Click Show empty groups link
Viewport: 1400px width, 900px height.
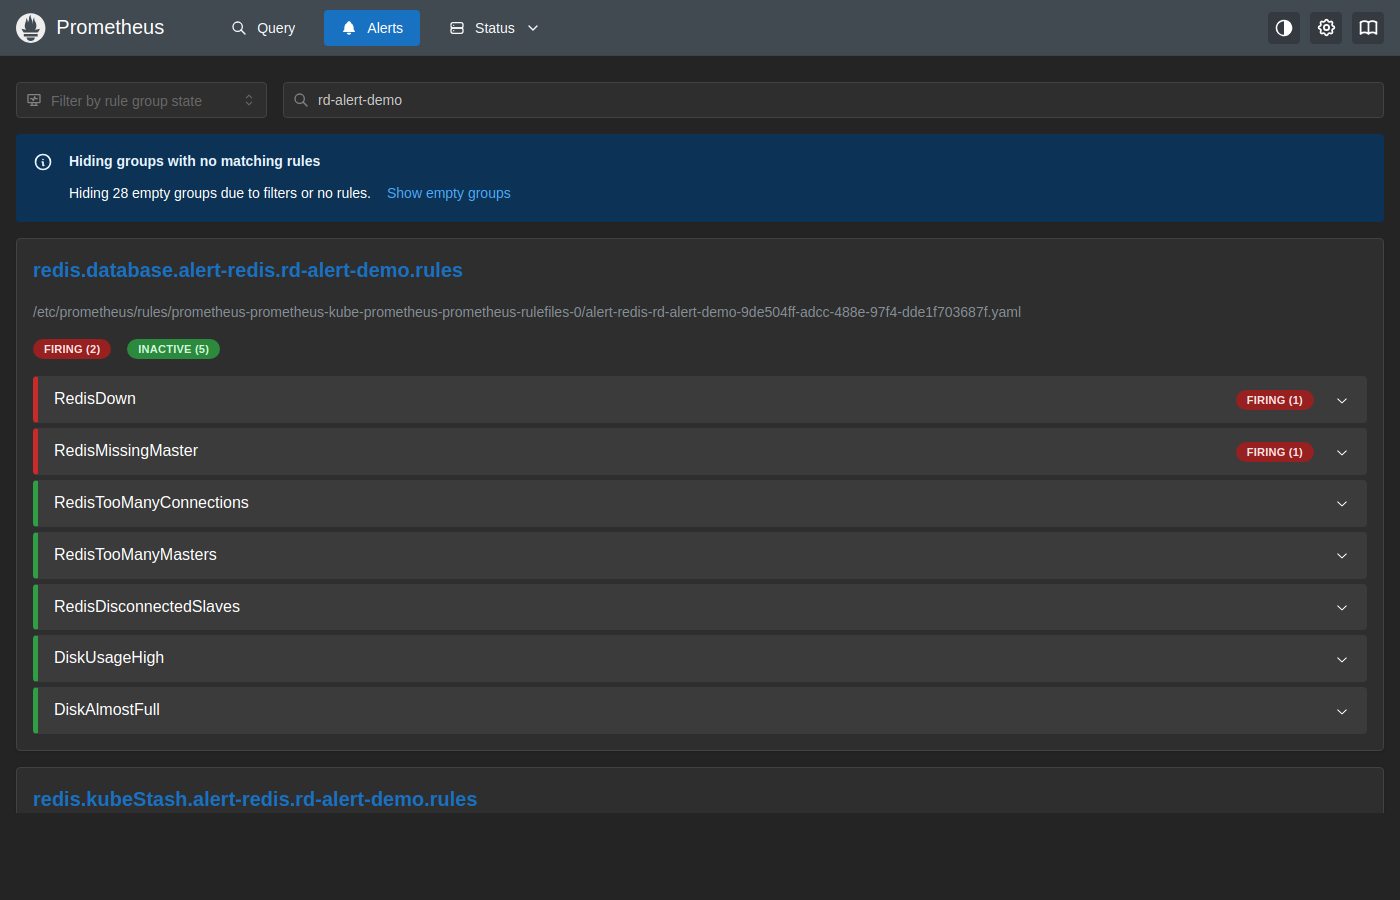pos(449,193)
